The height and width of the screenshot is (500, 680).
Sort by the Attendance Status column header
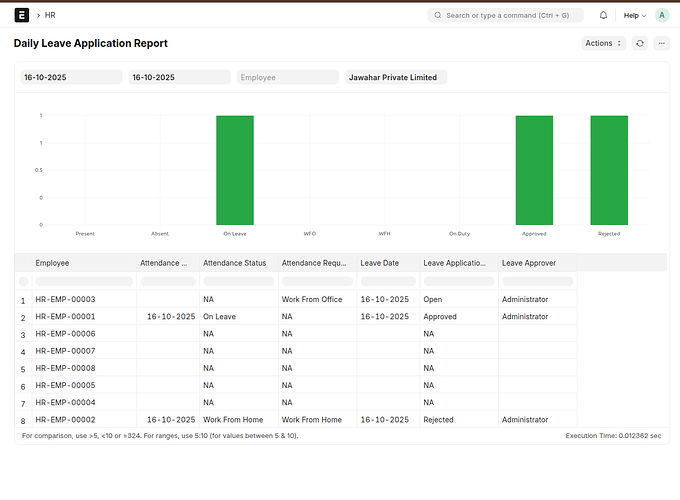(x=235, y=263)
